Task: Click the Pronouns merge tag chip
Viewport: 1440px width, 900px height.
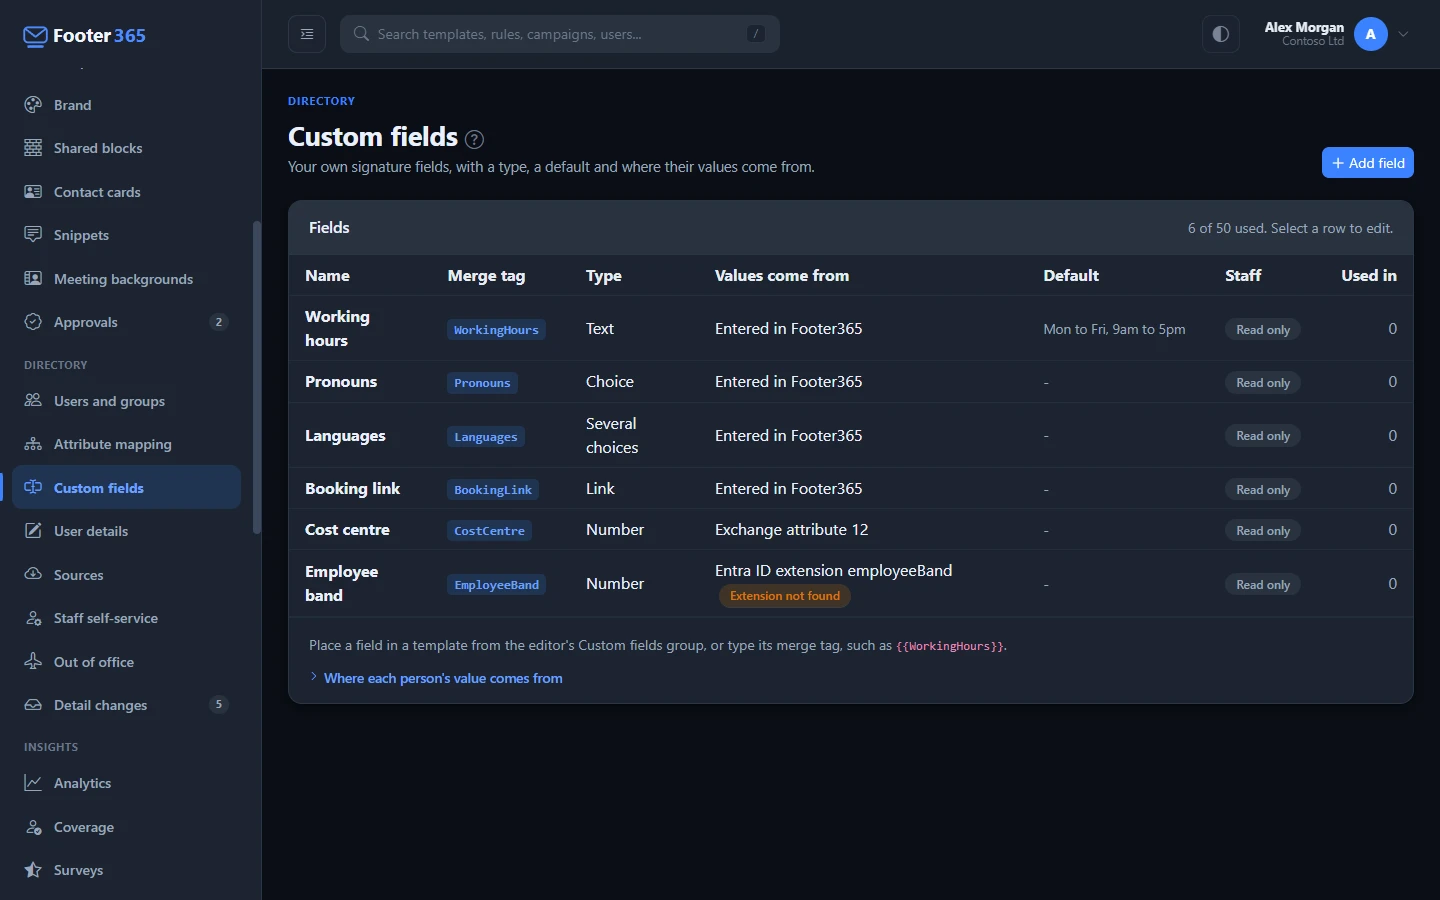Action: [x=482, y=383]
